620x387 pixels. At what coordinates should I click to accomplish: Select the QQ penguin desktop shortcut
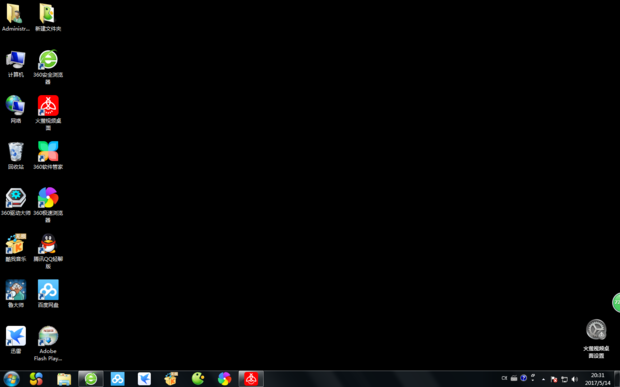tap(48, 251)
